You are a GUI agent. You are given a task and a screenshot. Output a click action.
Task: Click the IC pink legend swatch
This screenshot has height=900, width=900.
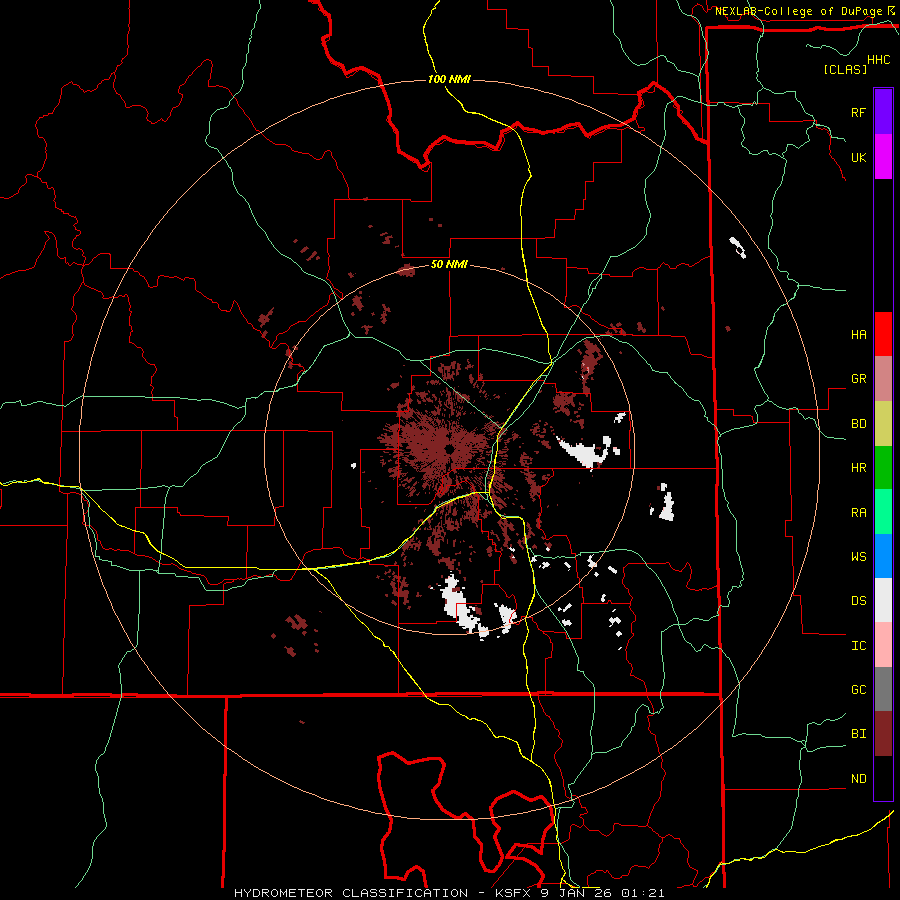click(883, 645)
